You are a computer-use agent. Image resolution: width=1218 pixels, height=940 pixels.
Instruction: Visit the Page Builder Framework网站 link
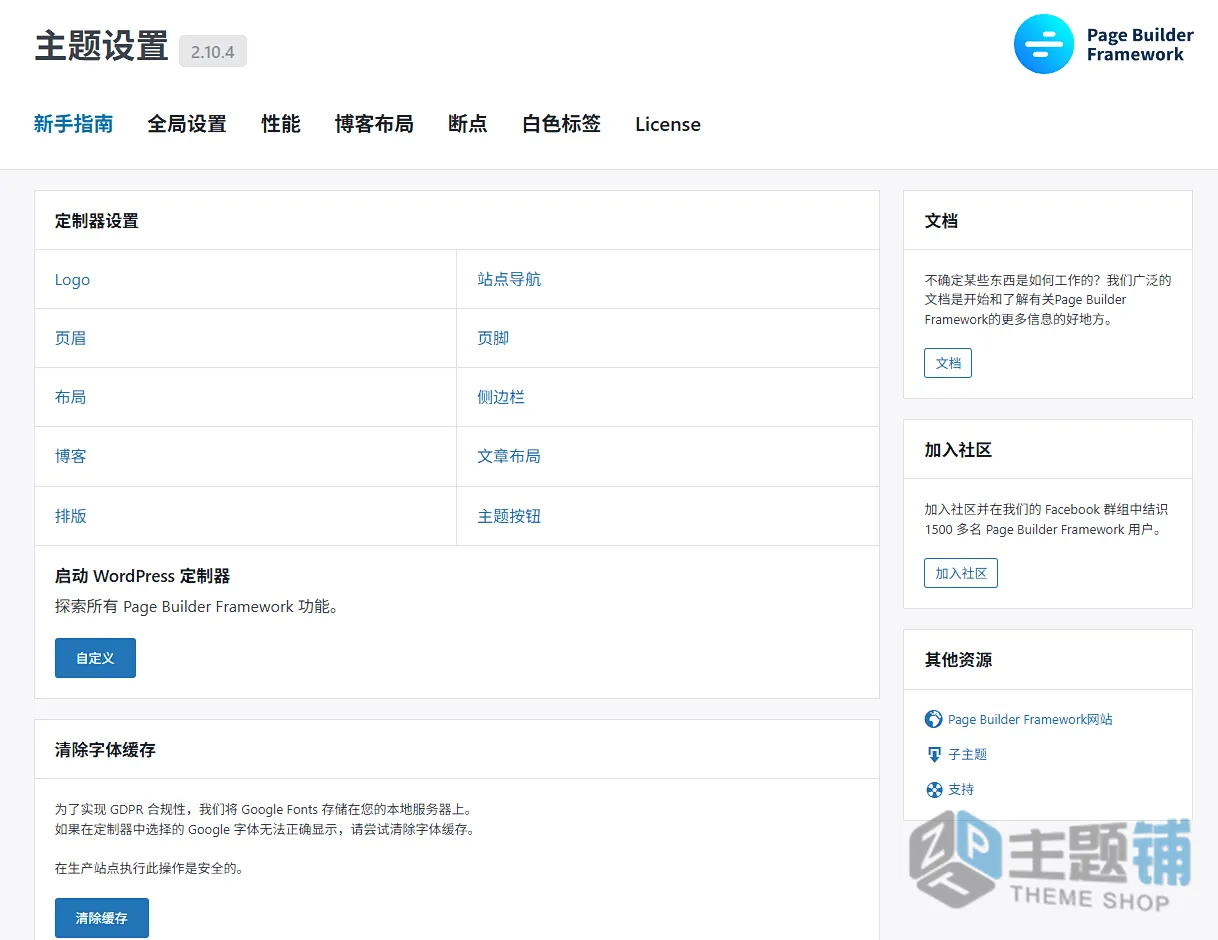(1030, 719)
